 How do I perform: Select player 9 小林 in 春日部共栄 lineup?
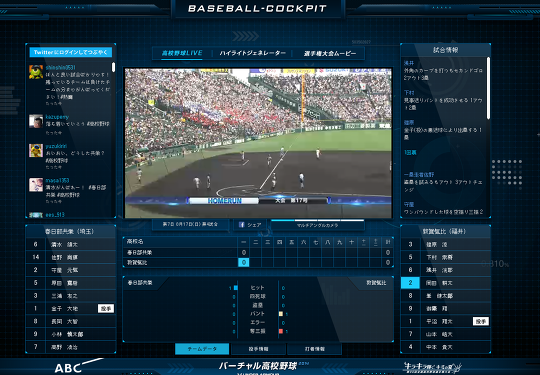click(71, 334)
